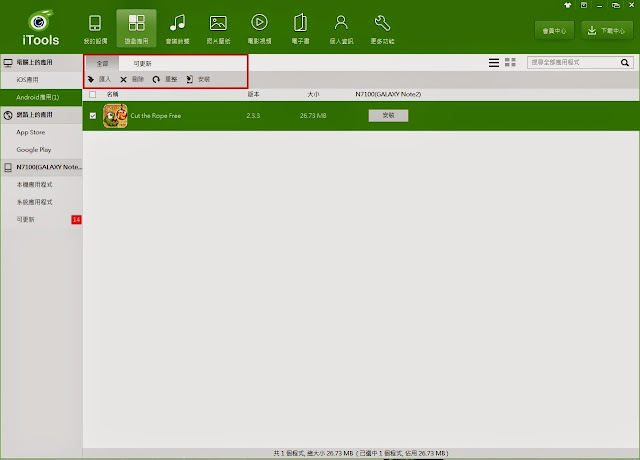
Task: Click the search magnifier icon
Action: pyautogui.click(x=625, y=62)
